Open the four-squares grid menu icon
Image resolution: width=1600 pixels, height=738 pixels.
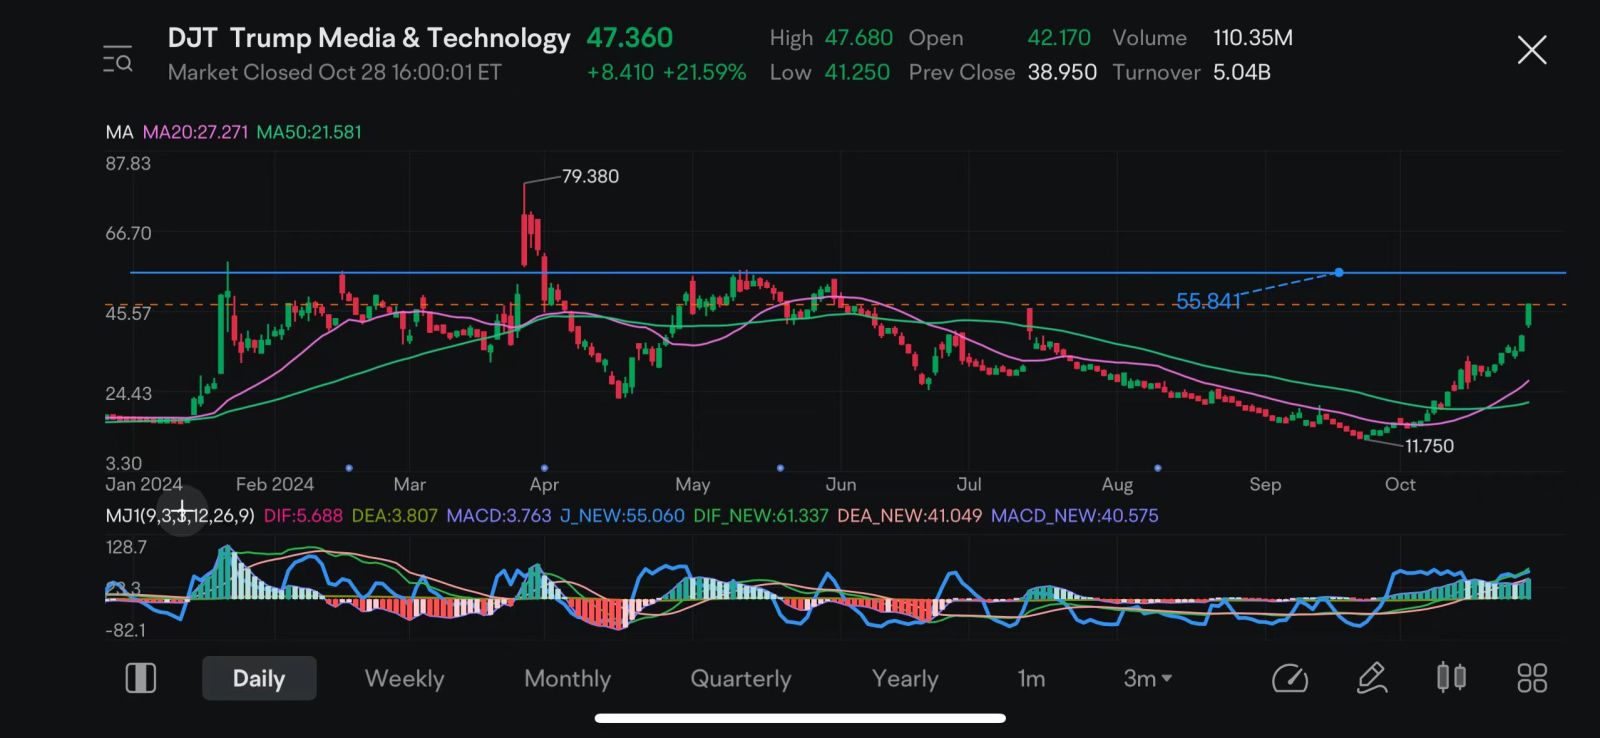(1532, 678)
